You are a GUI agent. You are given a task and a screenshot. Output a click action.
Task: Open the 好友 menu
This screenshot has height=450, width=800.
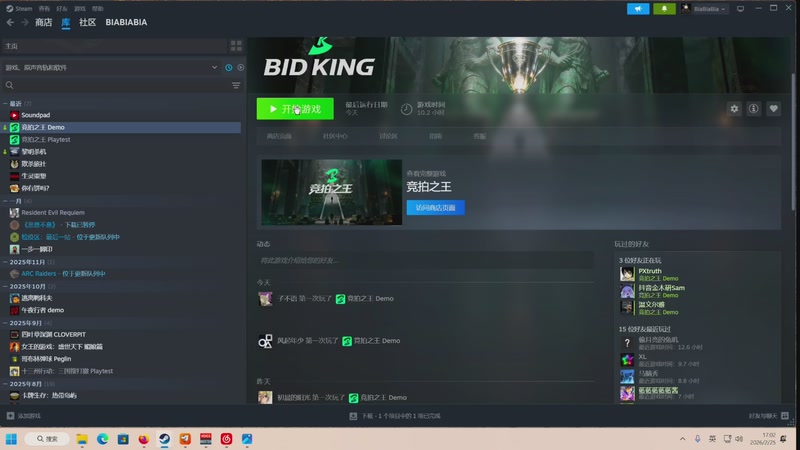[62, 9]
